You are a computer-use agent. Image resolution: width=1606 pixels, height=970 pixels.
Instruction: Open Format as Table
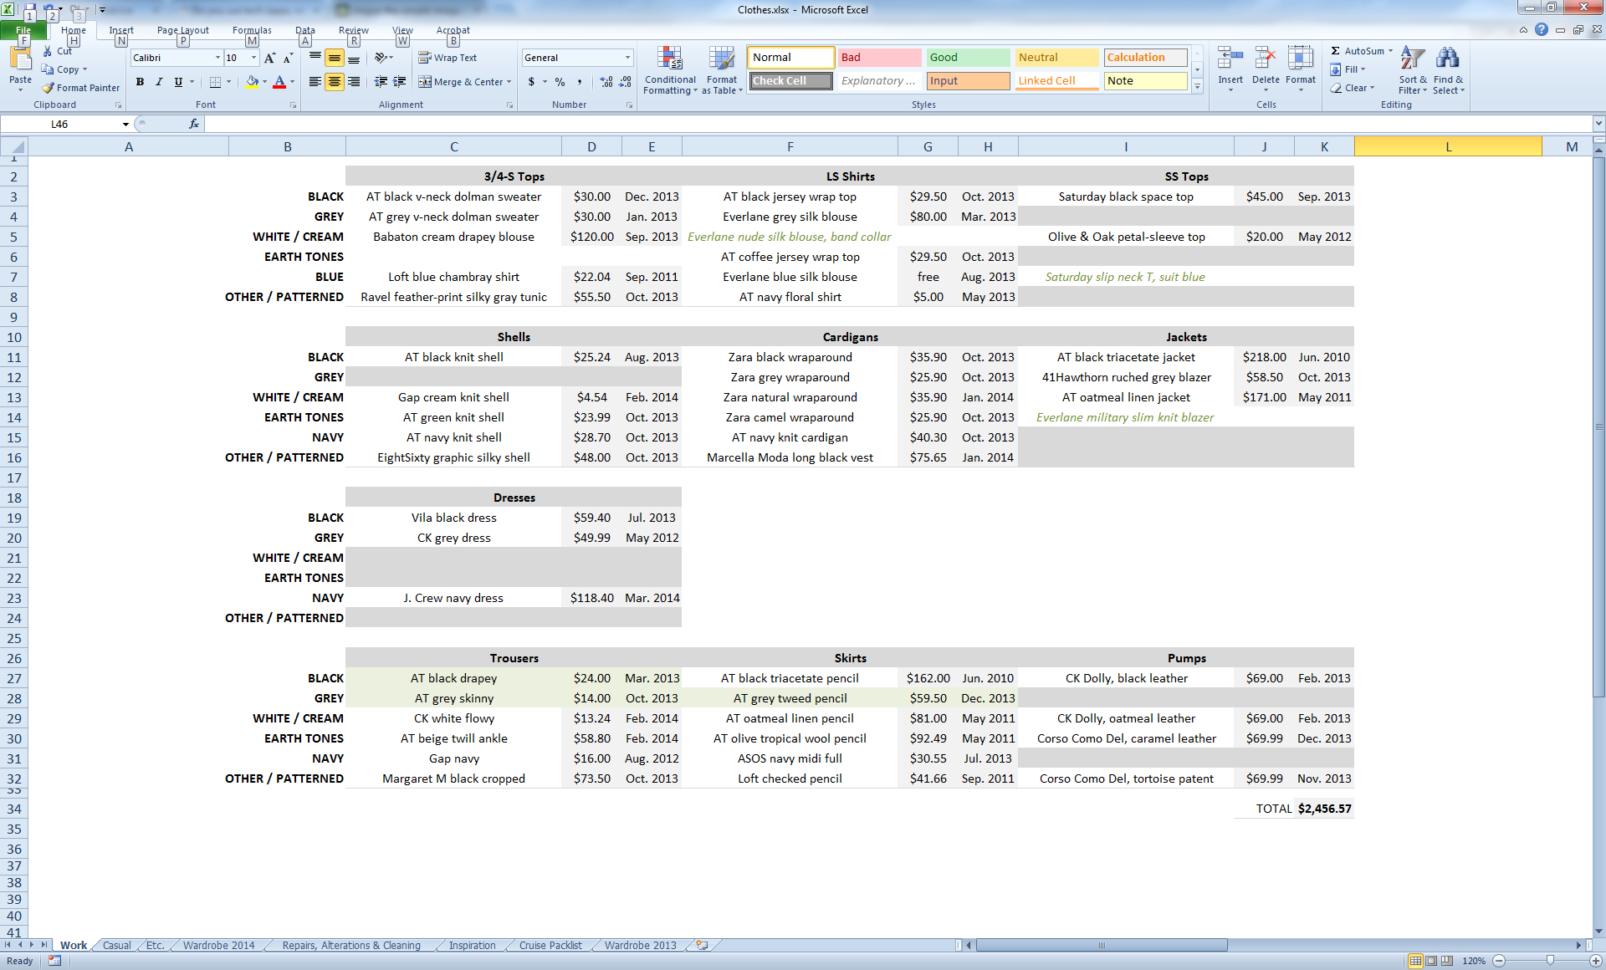click(x=722, y=71)
